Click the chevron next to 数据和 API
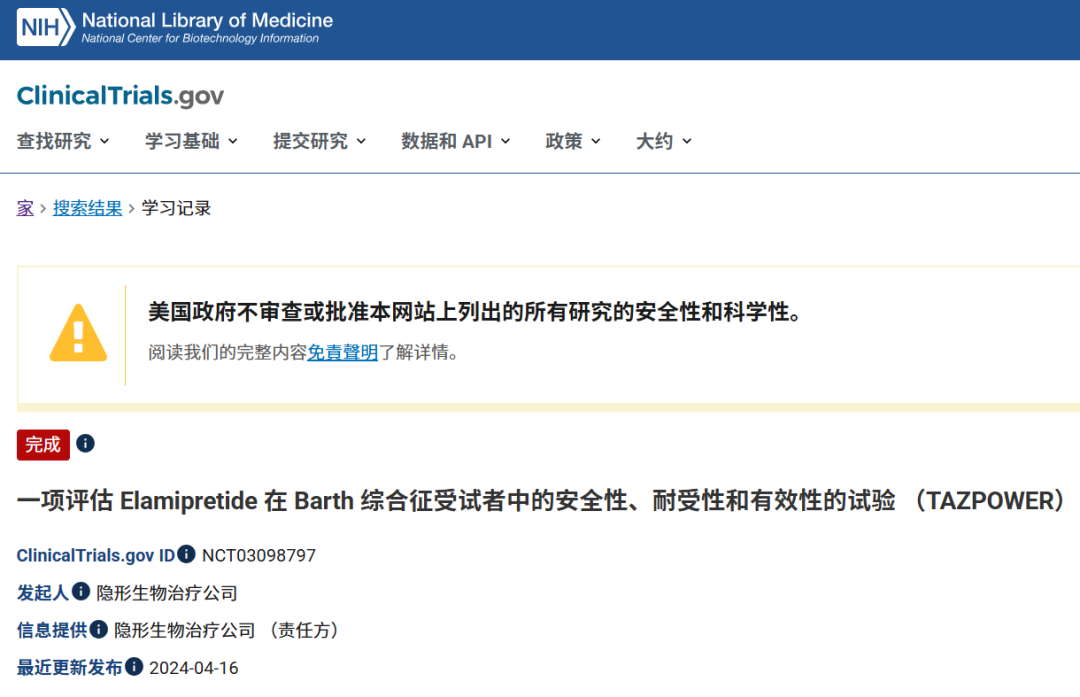The height and width of the screenshot is (697, 1080). point(506,141)
